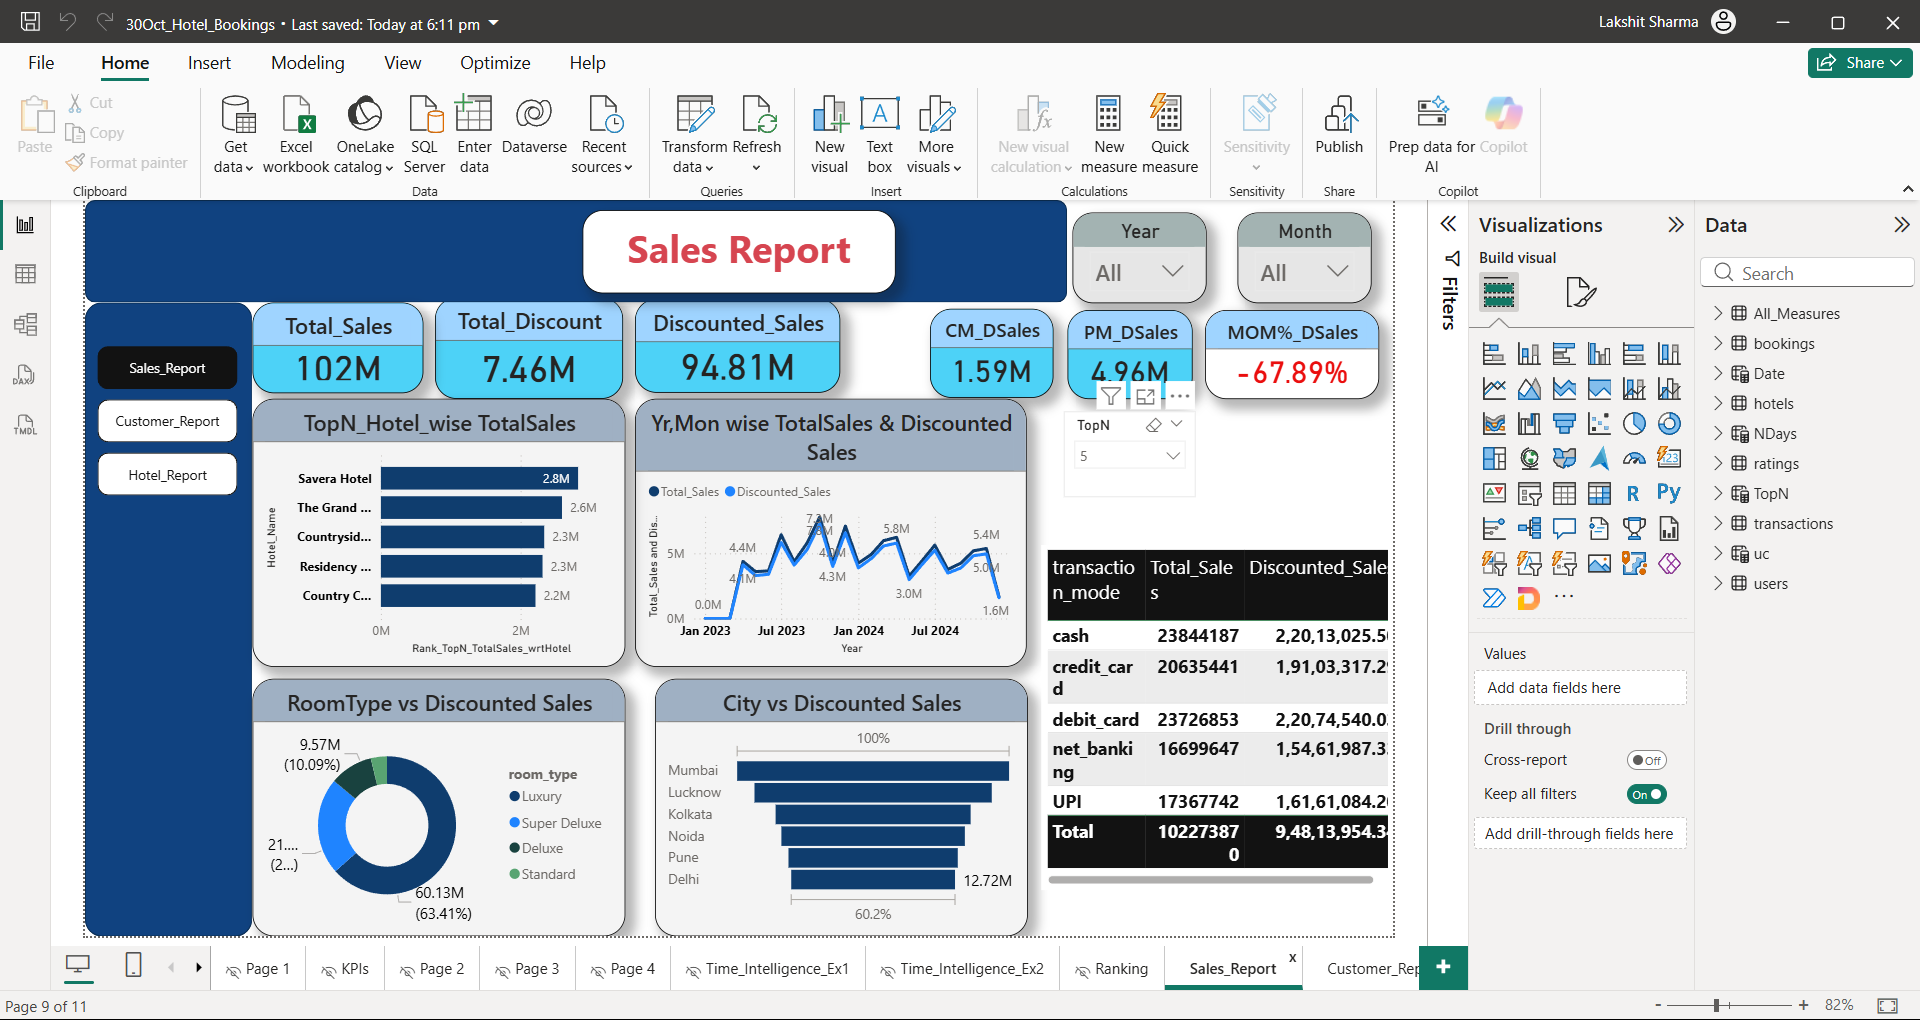Click the Share button
The height and width of the screenshot is (1020, 1920).
coord(1860,63)
